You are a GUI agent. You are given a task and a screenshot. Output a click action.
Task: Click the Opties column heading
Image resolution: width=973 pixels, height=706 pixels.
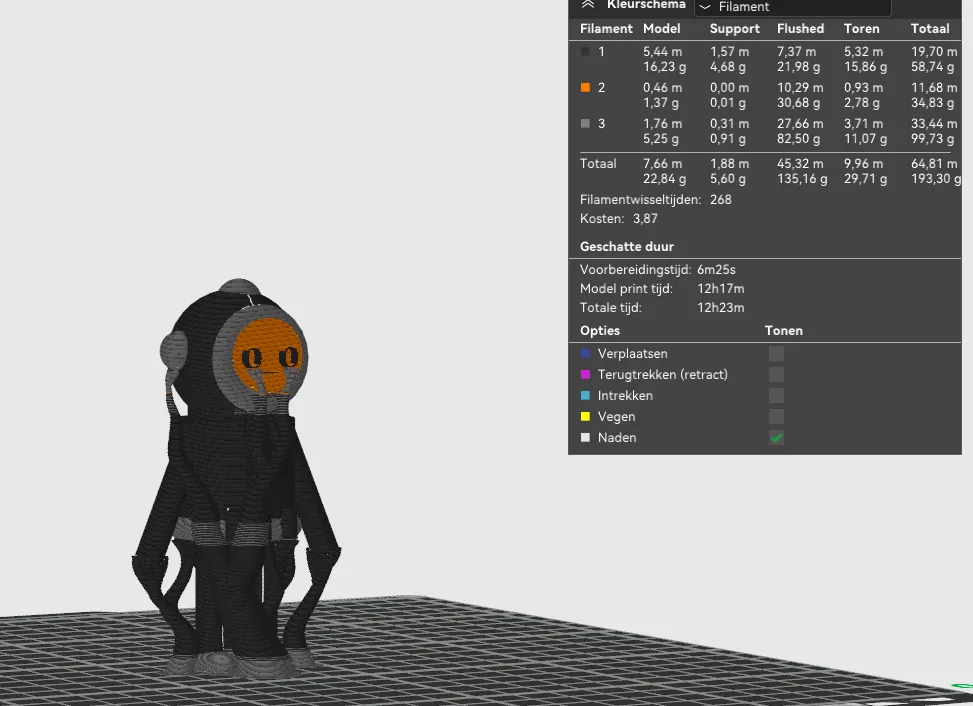tap(599, 331)
